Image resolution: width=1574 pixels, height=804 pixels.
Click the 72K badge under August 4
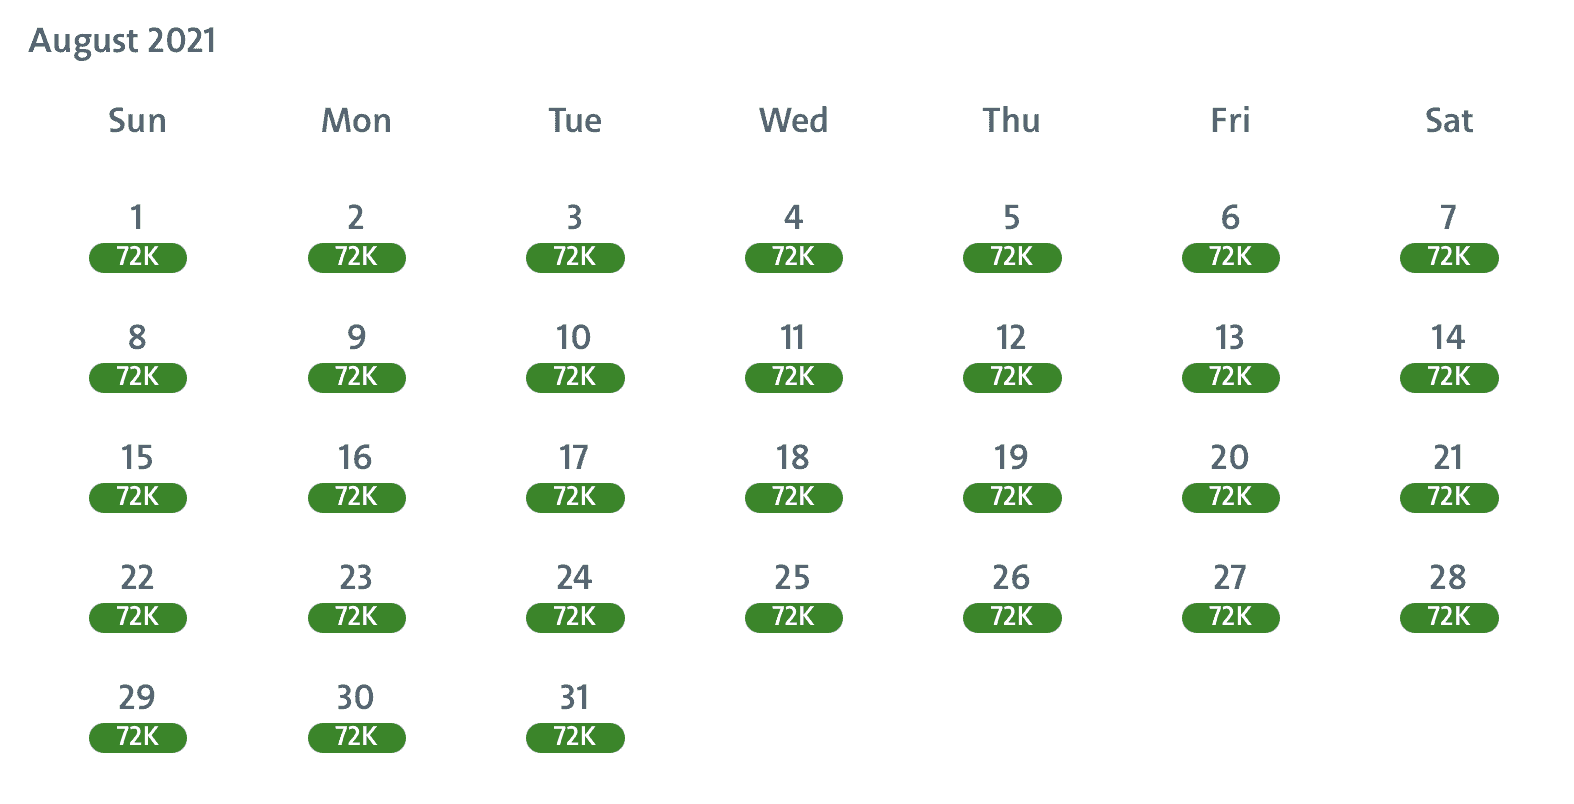coord(793,258)
